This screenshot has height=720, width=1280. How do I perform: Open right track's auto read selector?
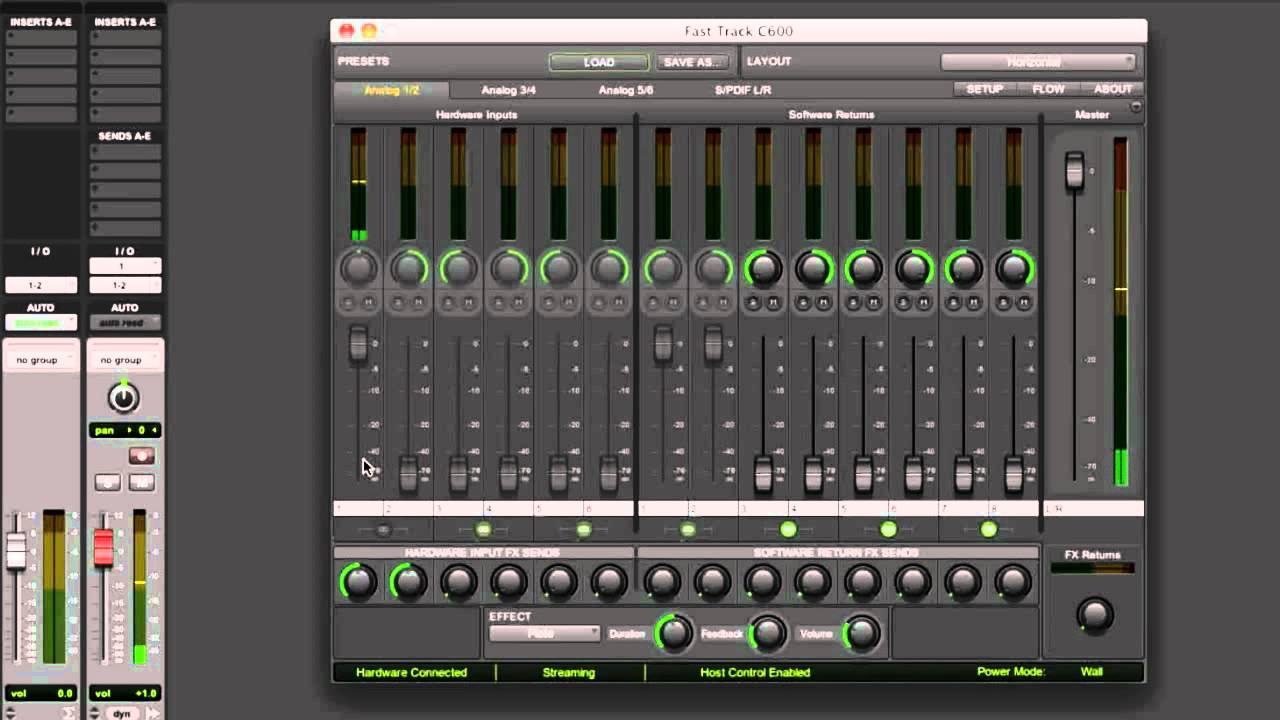coord(125,323)
